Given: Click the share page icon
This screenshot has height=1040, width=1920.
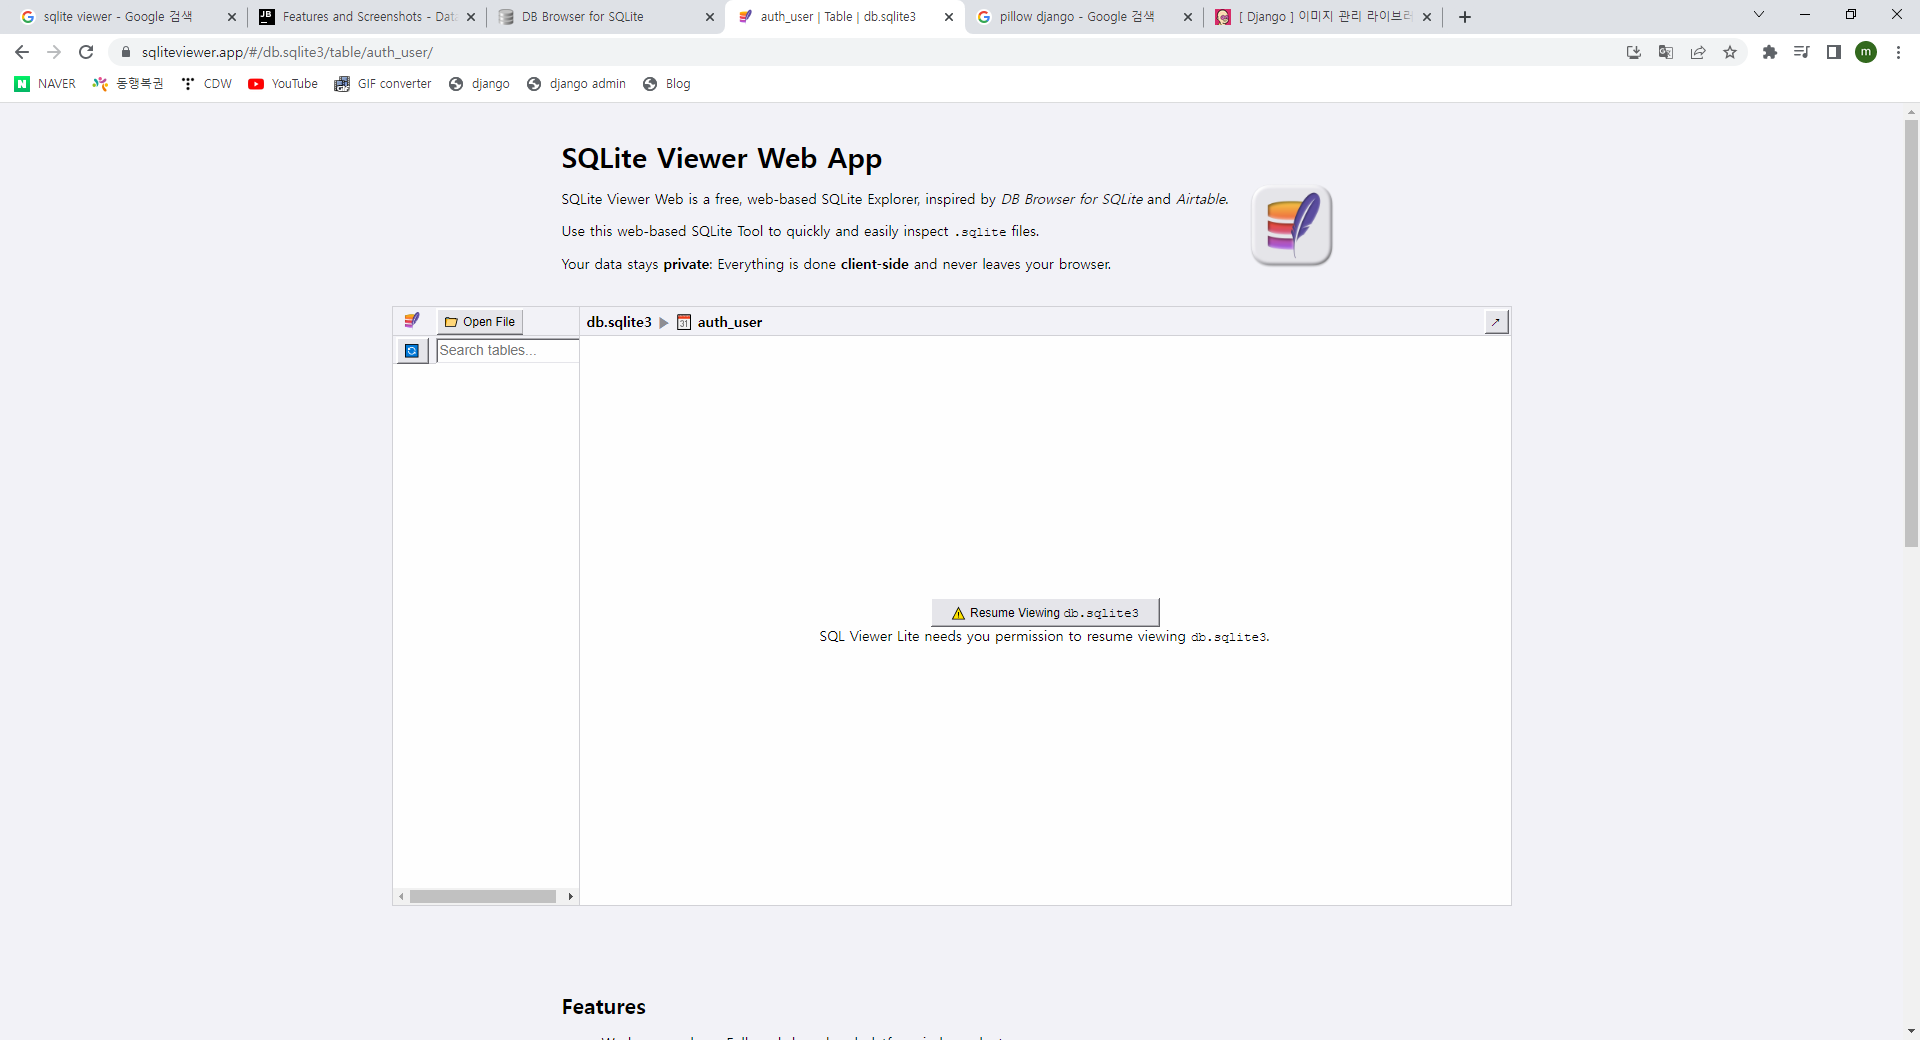Looking at the screenshot, I should [1698, 52].
